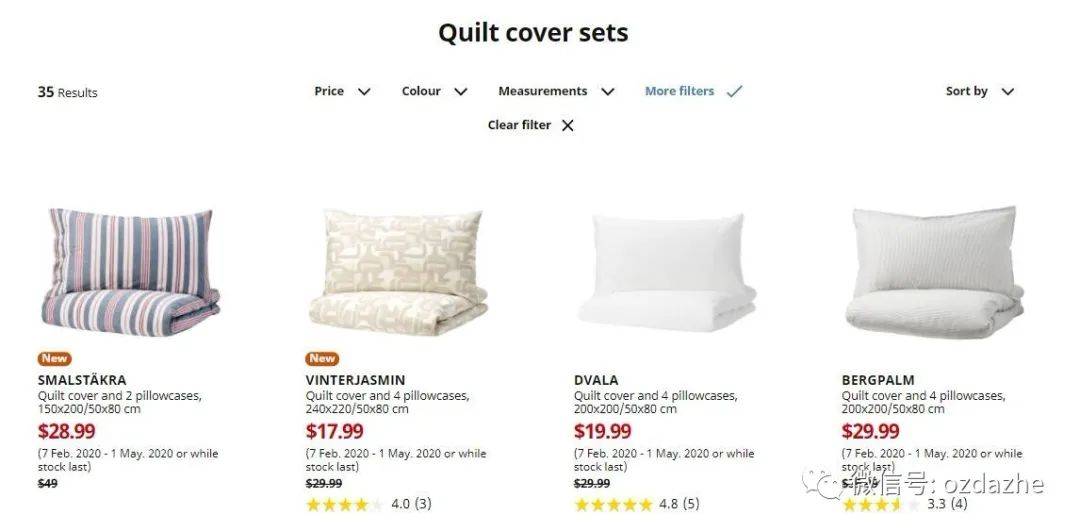Screen dimensions: 1080x531
Task: Click the checkmark icon next to More filters
Action: coord(734,91)
